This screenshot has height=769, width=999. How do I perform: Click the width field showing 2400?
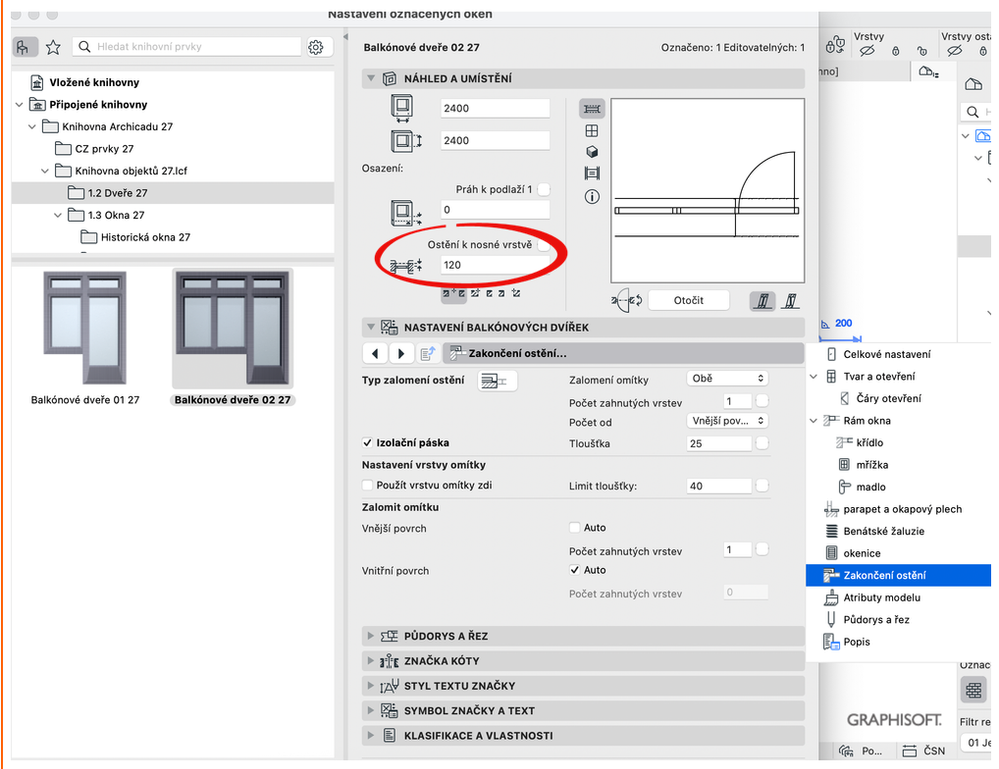coord(494,108)
